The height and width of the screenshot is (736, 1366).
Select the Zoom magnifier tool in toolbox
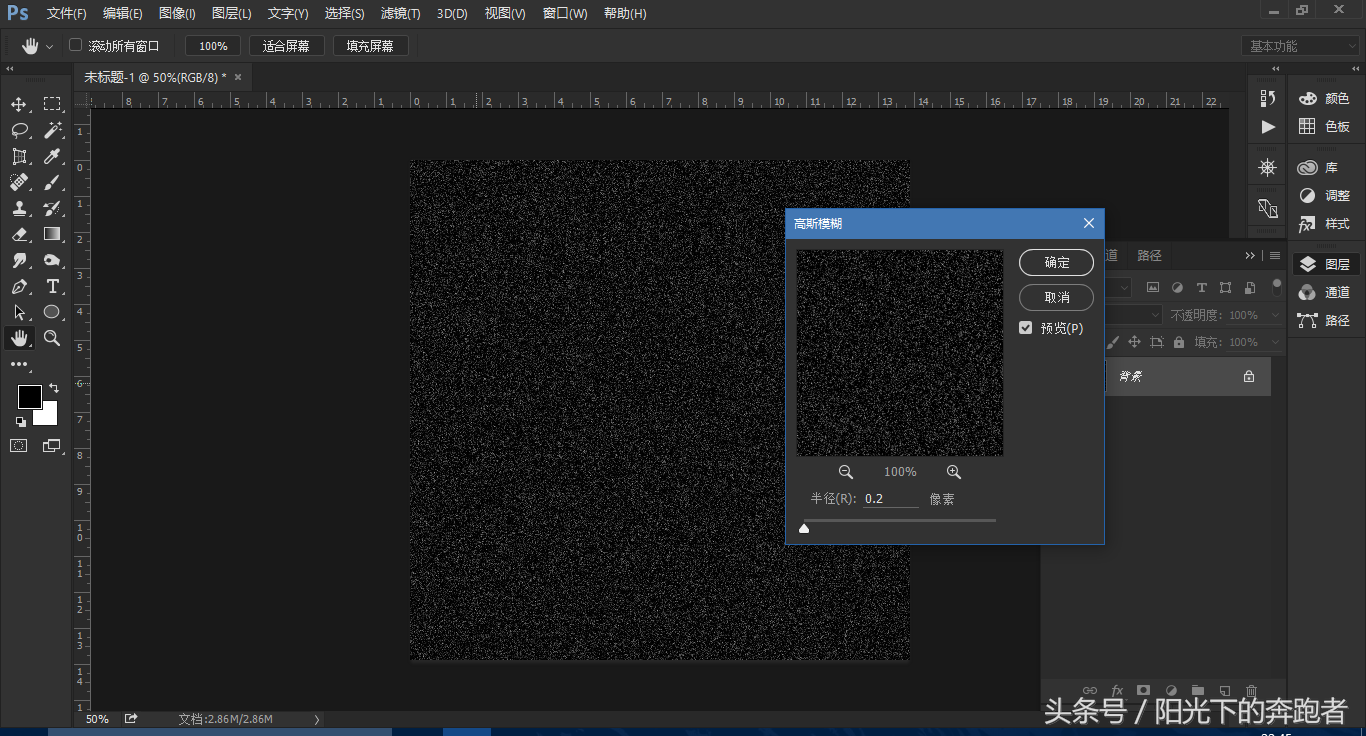[x=52, y=338]
